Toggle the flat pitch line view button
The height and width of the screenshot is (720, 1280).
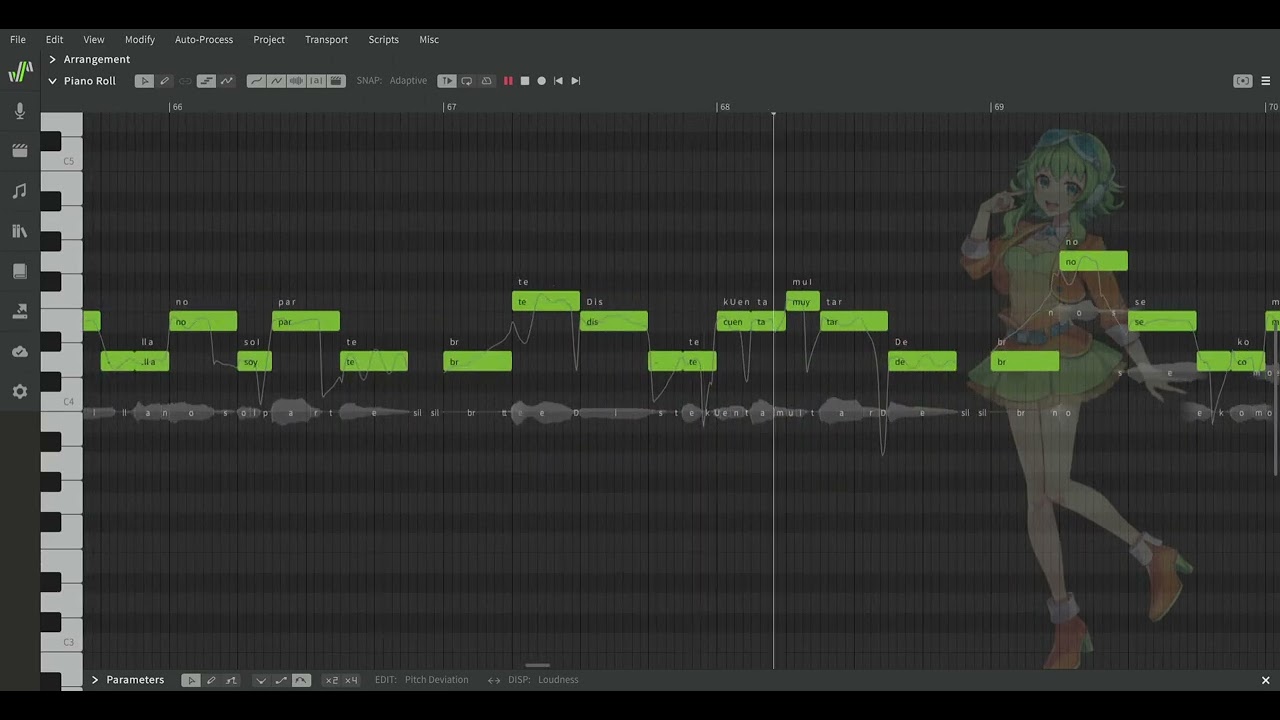(x=256, y=81)
